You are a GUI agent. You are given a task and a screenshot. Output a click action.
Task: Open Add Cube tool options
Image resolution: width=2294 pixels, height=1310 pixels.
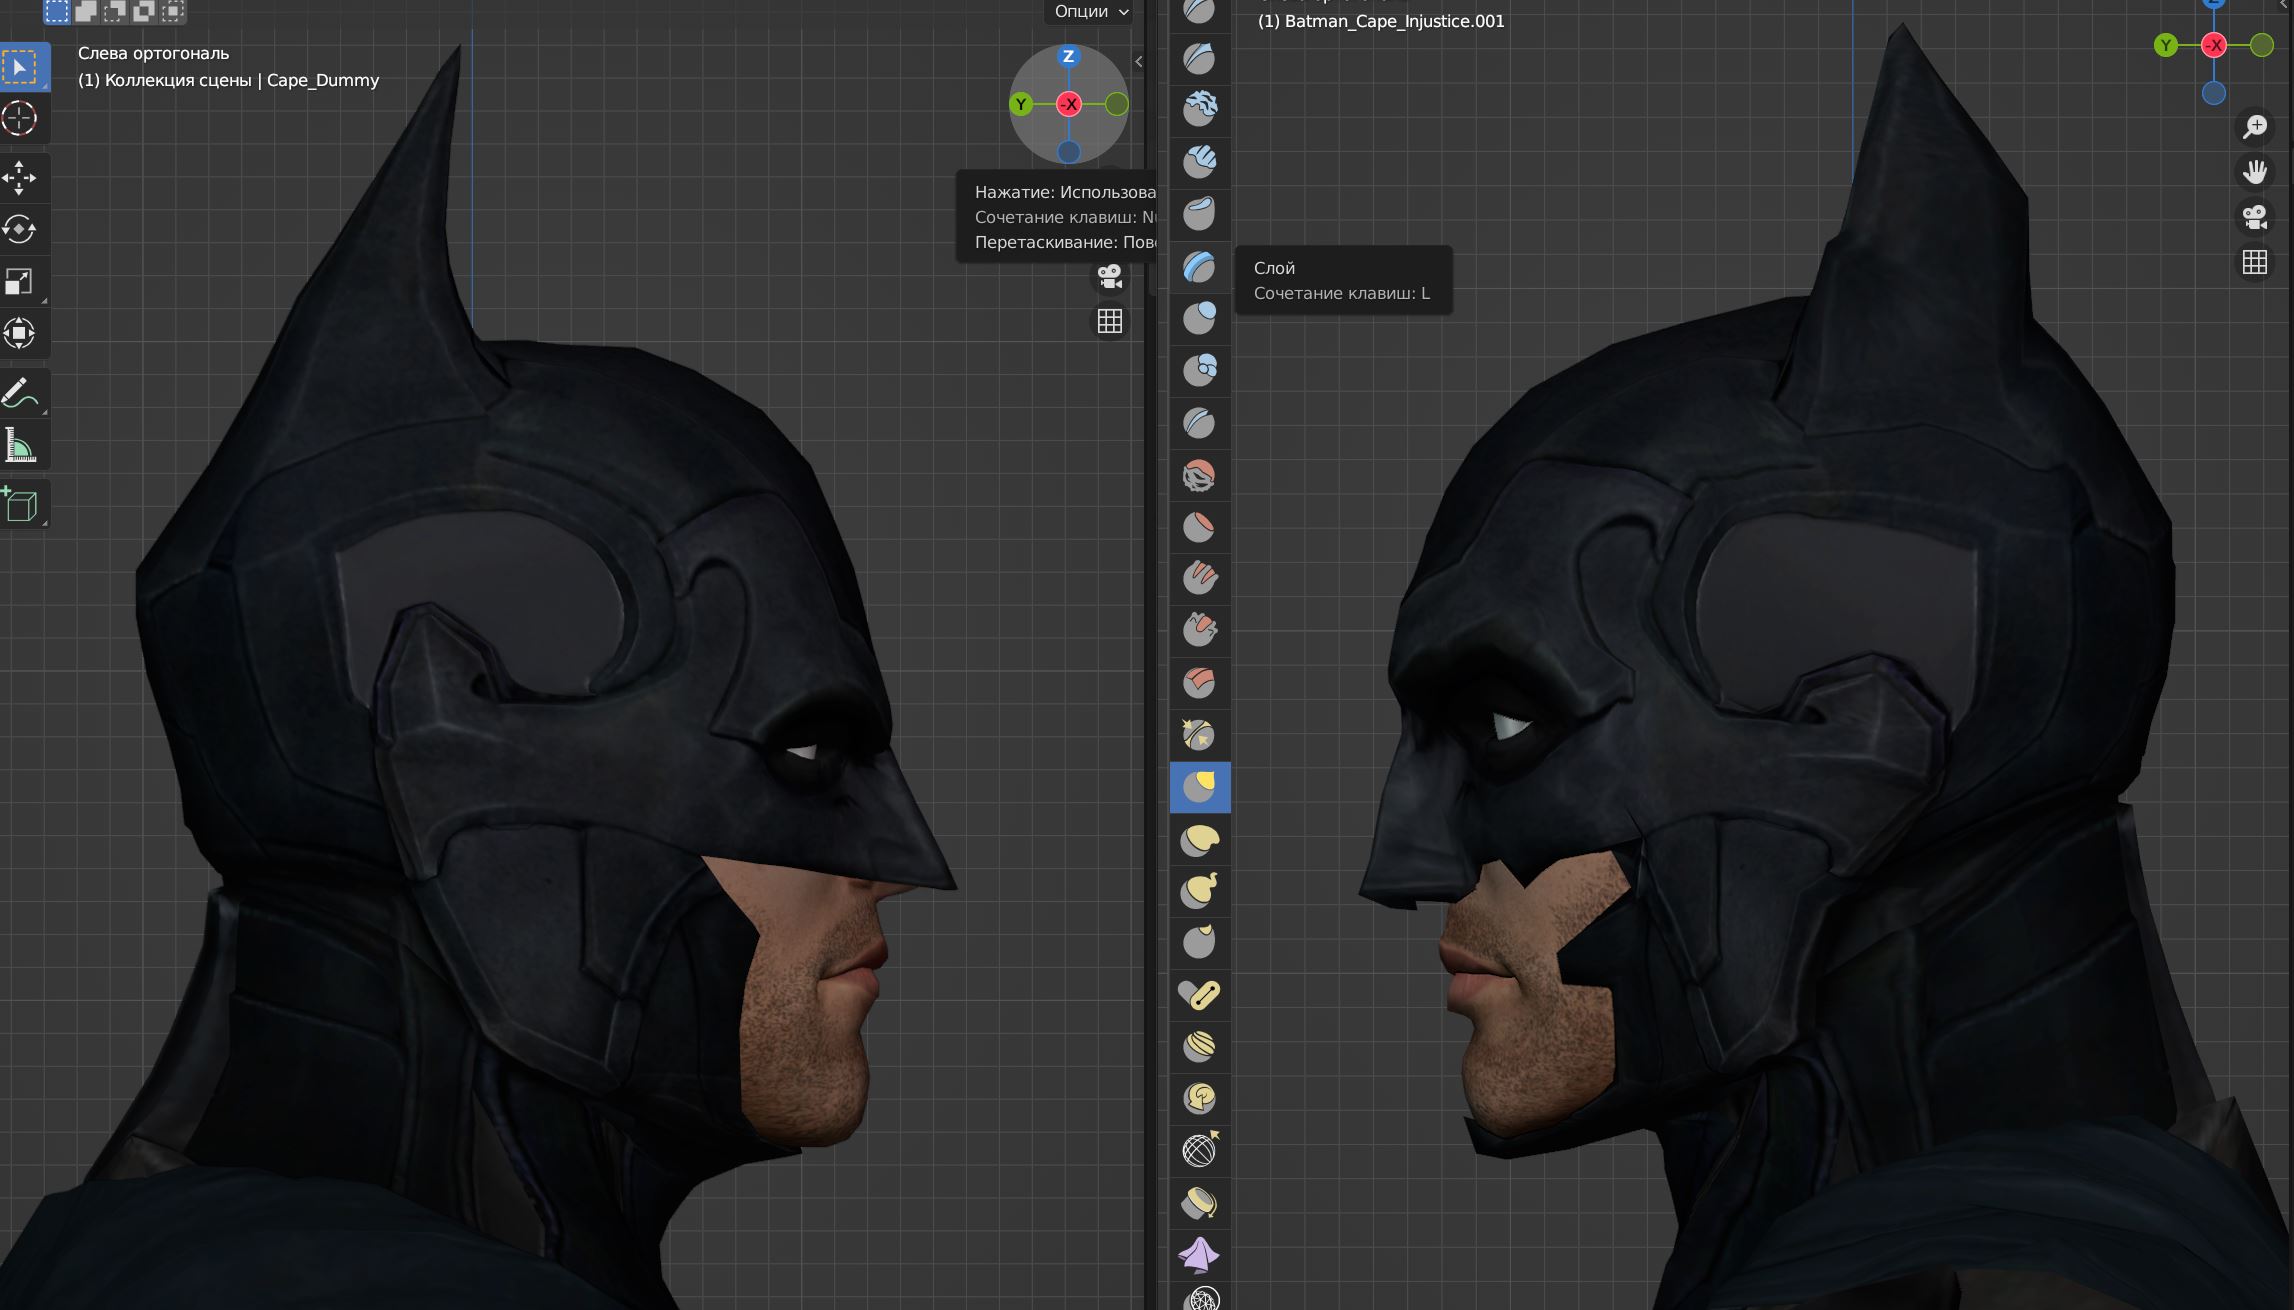[22, 505]
